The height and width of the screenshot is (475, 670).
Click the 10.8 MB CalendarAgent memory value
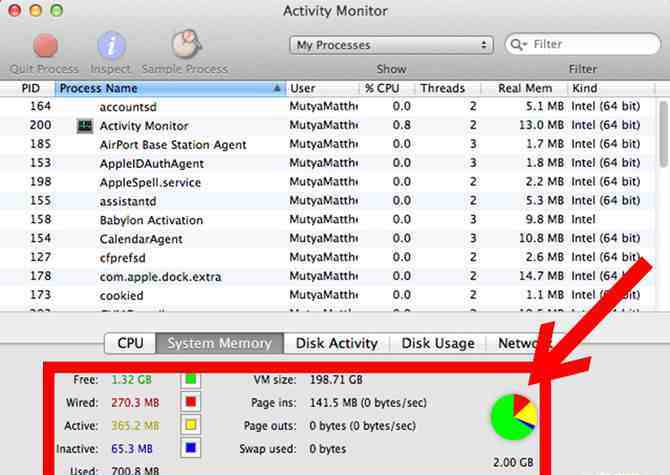(x=541, y=238)
